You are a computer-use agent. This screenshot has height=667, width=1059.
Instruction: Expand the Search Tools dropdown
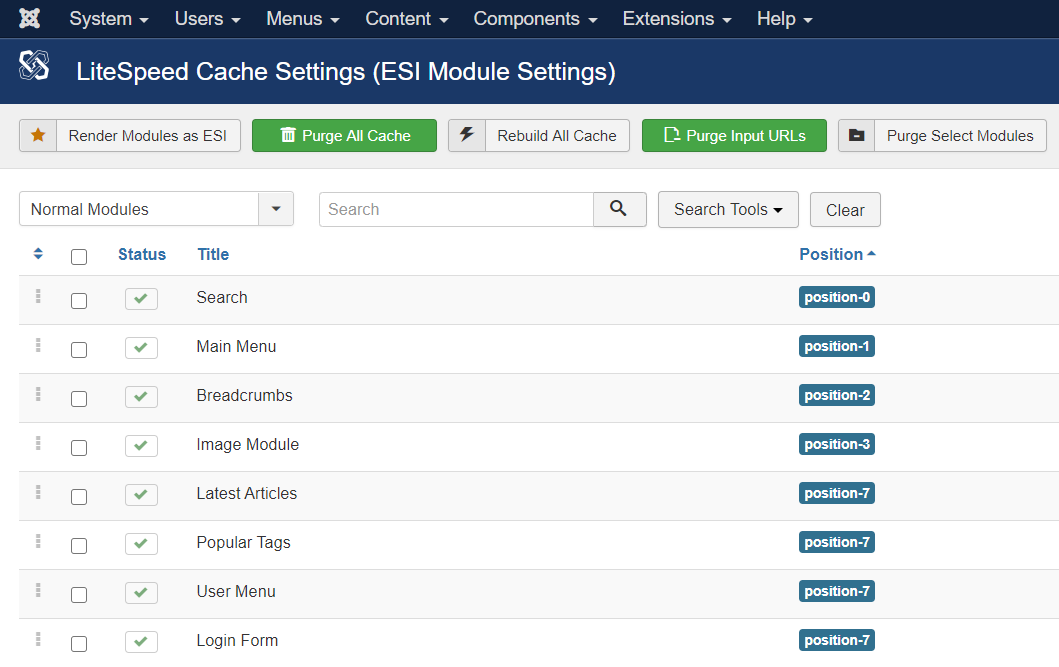tap(728, 209)
